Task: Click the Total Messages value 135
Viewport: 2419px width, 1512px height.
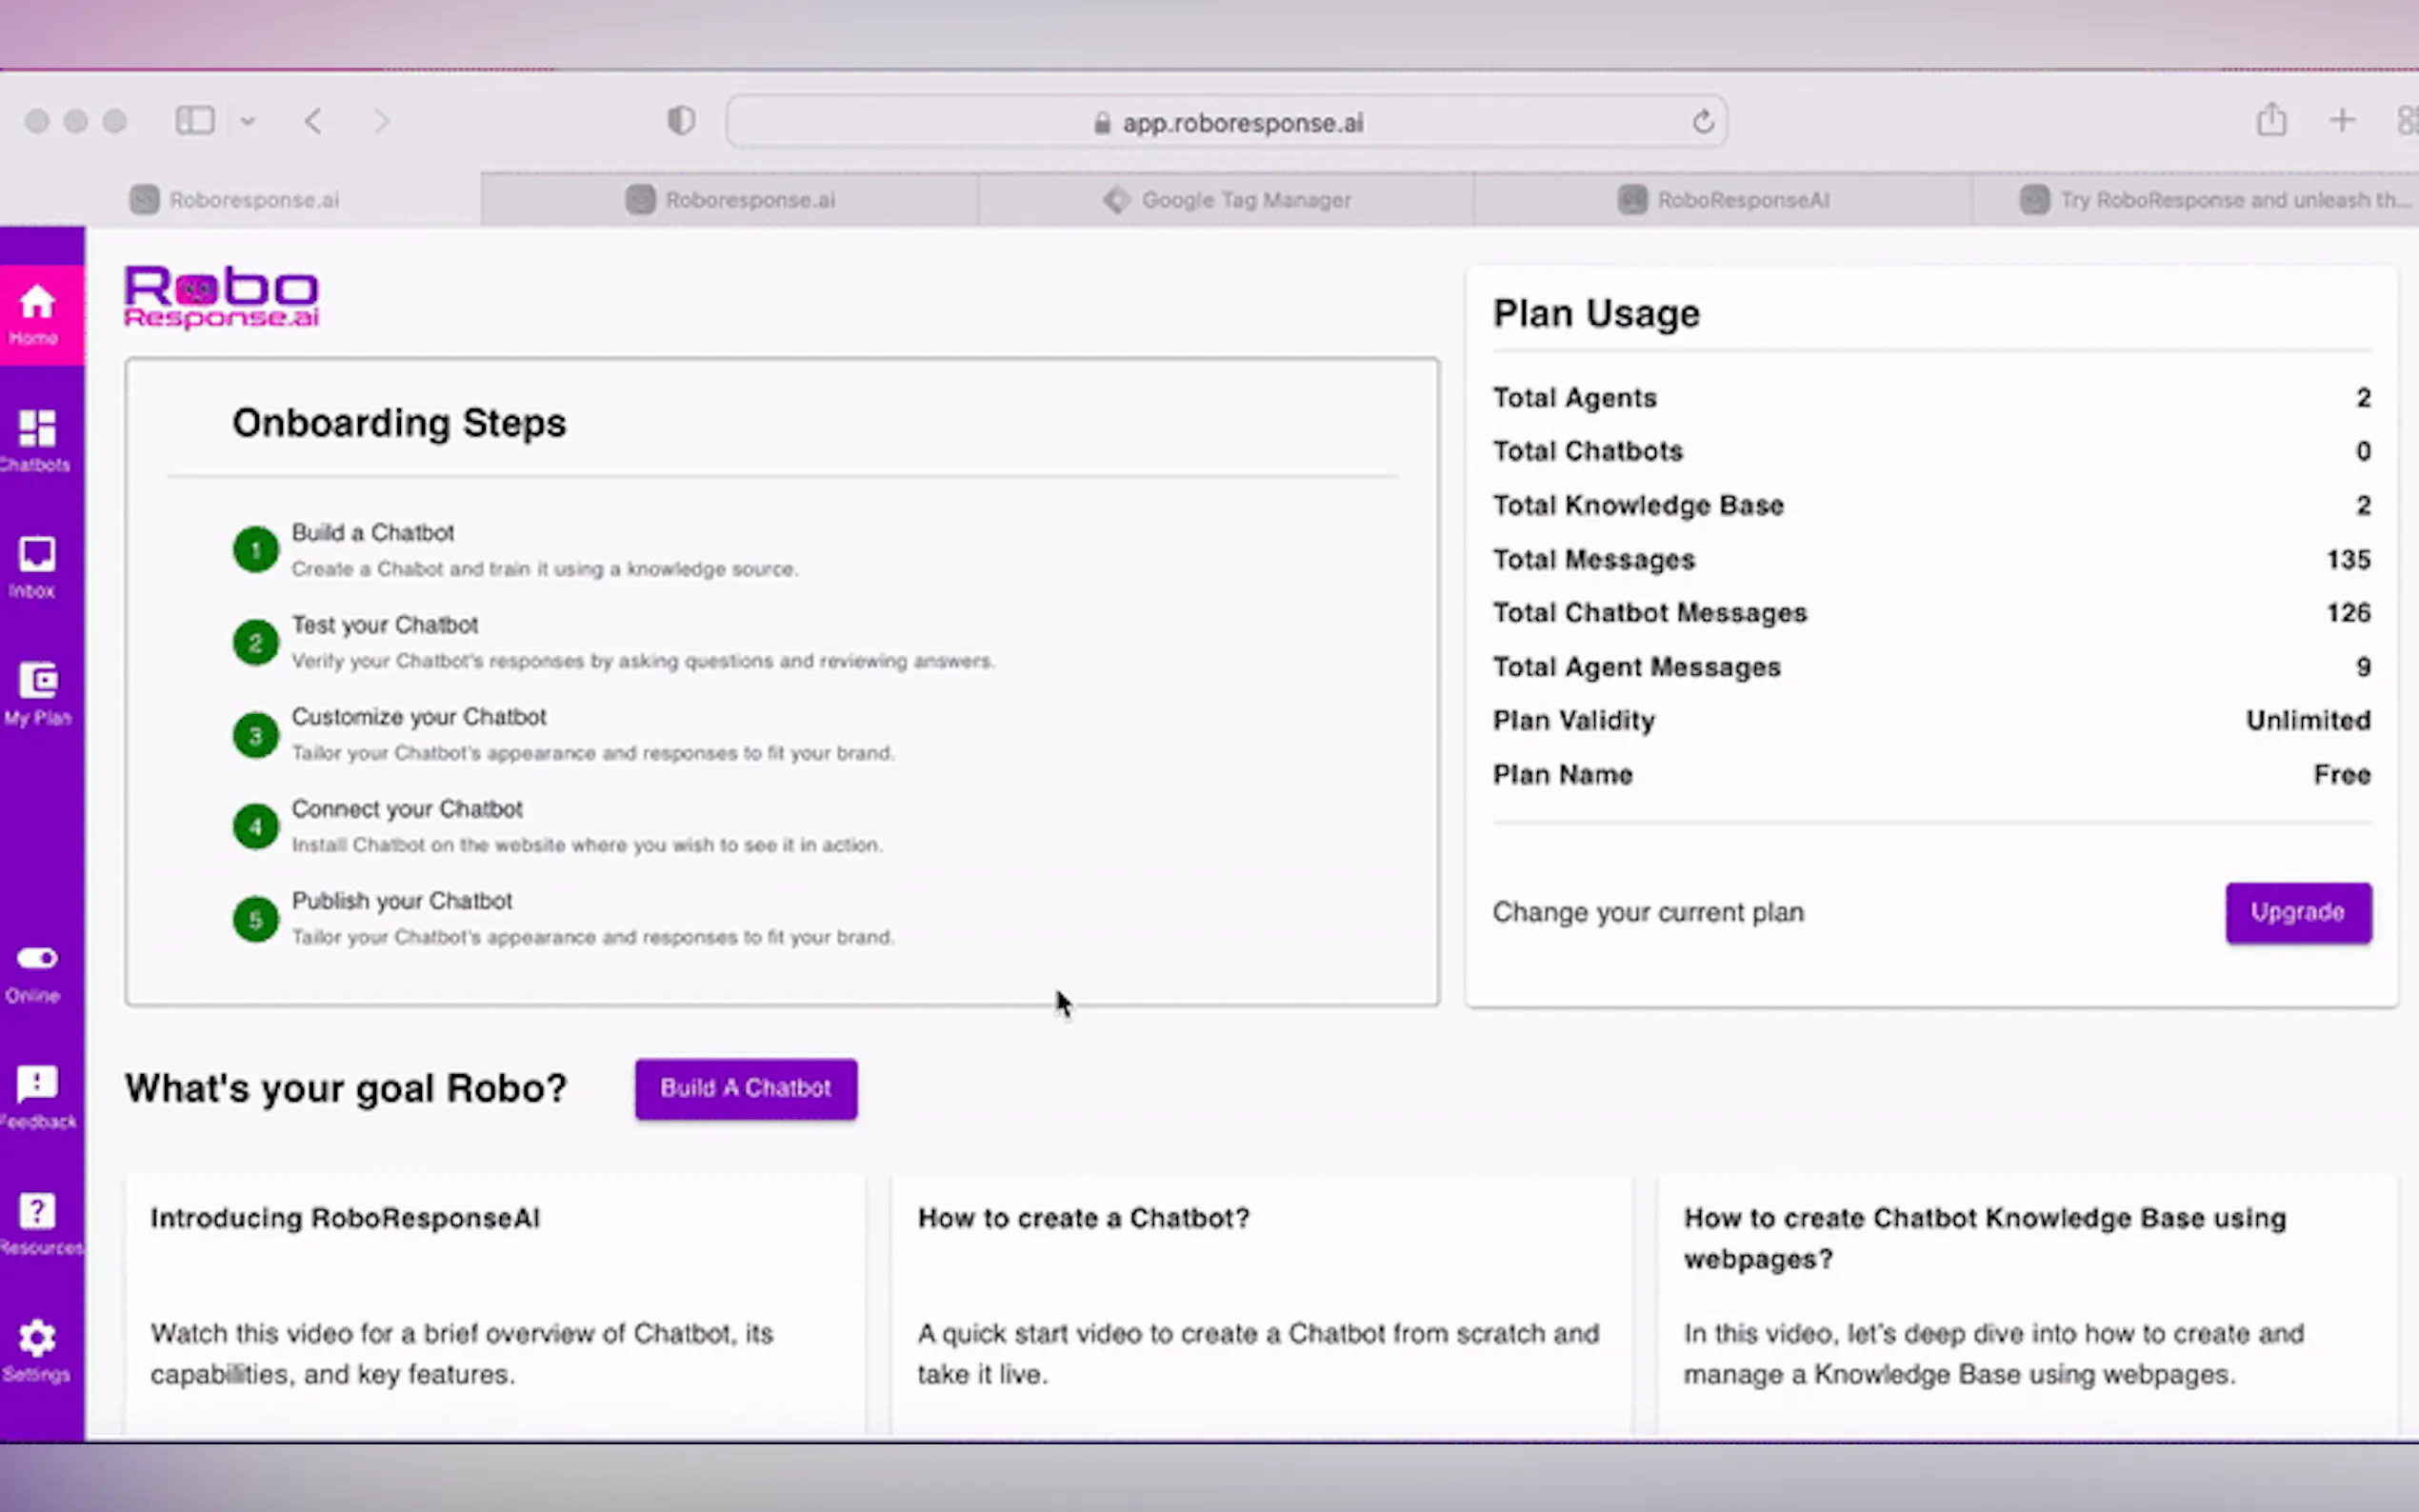Action: click(2349, 559)
